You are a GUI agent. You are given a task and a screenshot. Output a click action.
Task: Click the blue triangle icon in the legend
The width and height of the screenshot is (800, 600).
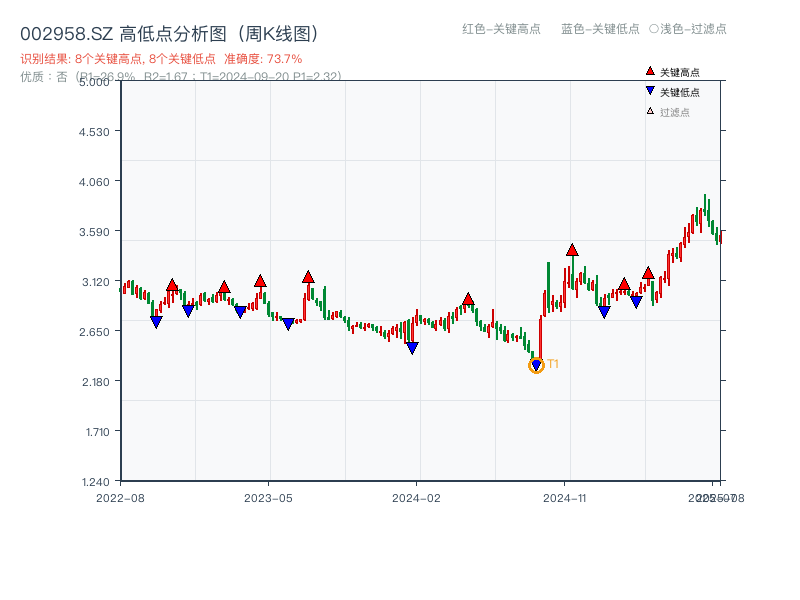pyautogui.click(x=650, y=92)
